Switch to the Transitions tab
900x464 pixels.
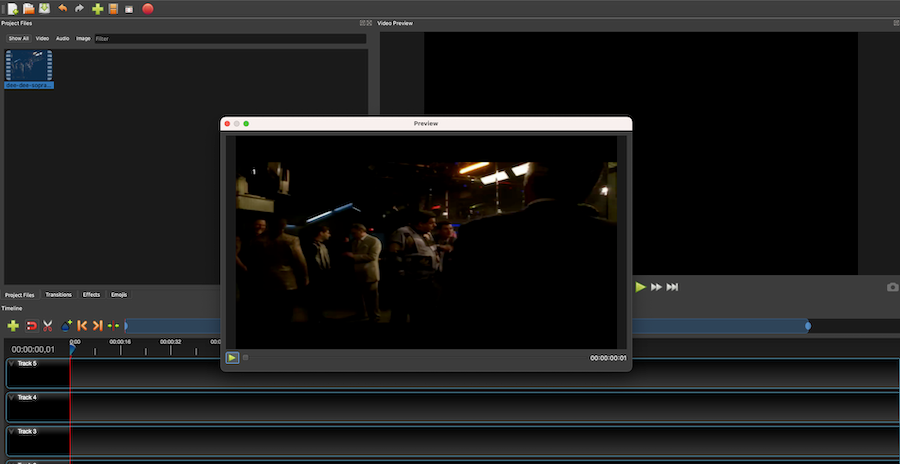(x=58, y=295)
